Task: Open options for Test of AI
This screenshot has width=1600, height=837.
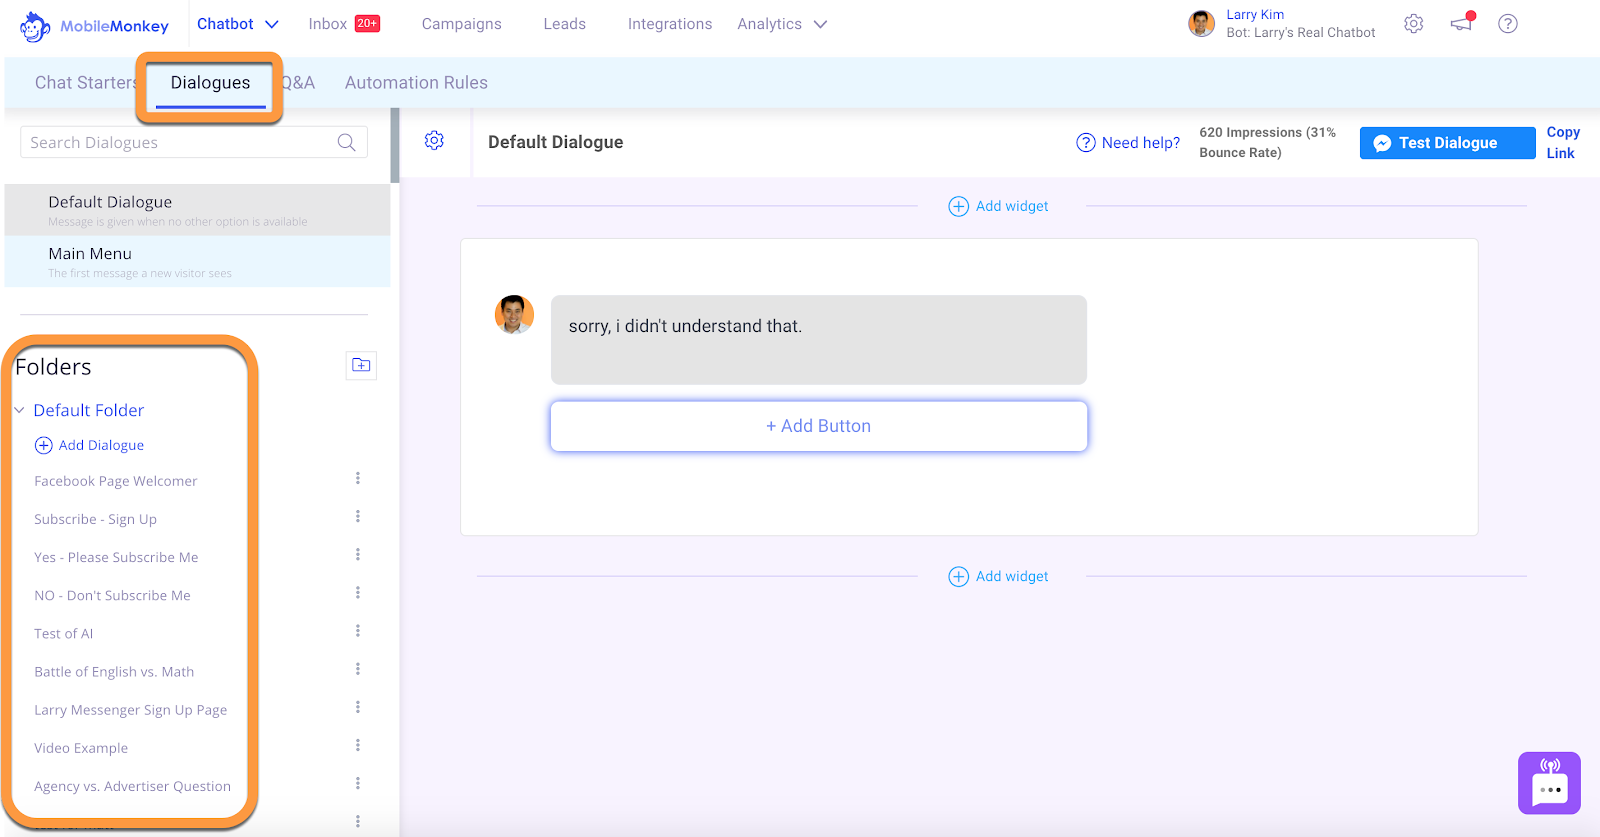Action: click(x=357, y=631)
